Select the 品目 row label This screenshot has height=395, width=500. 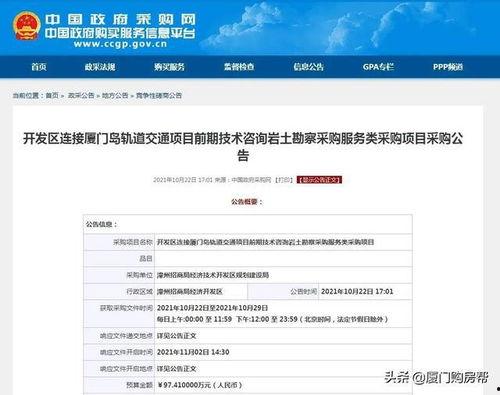tap(146, 259)
